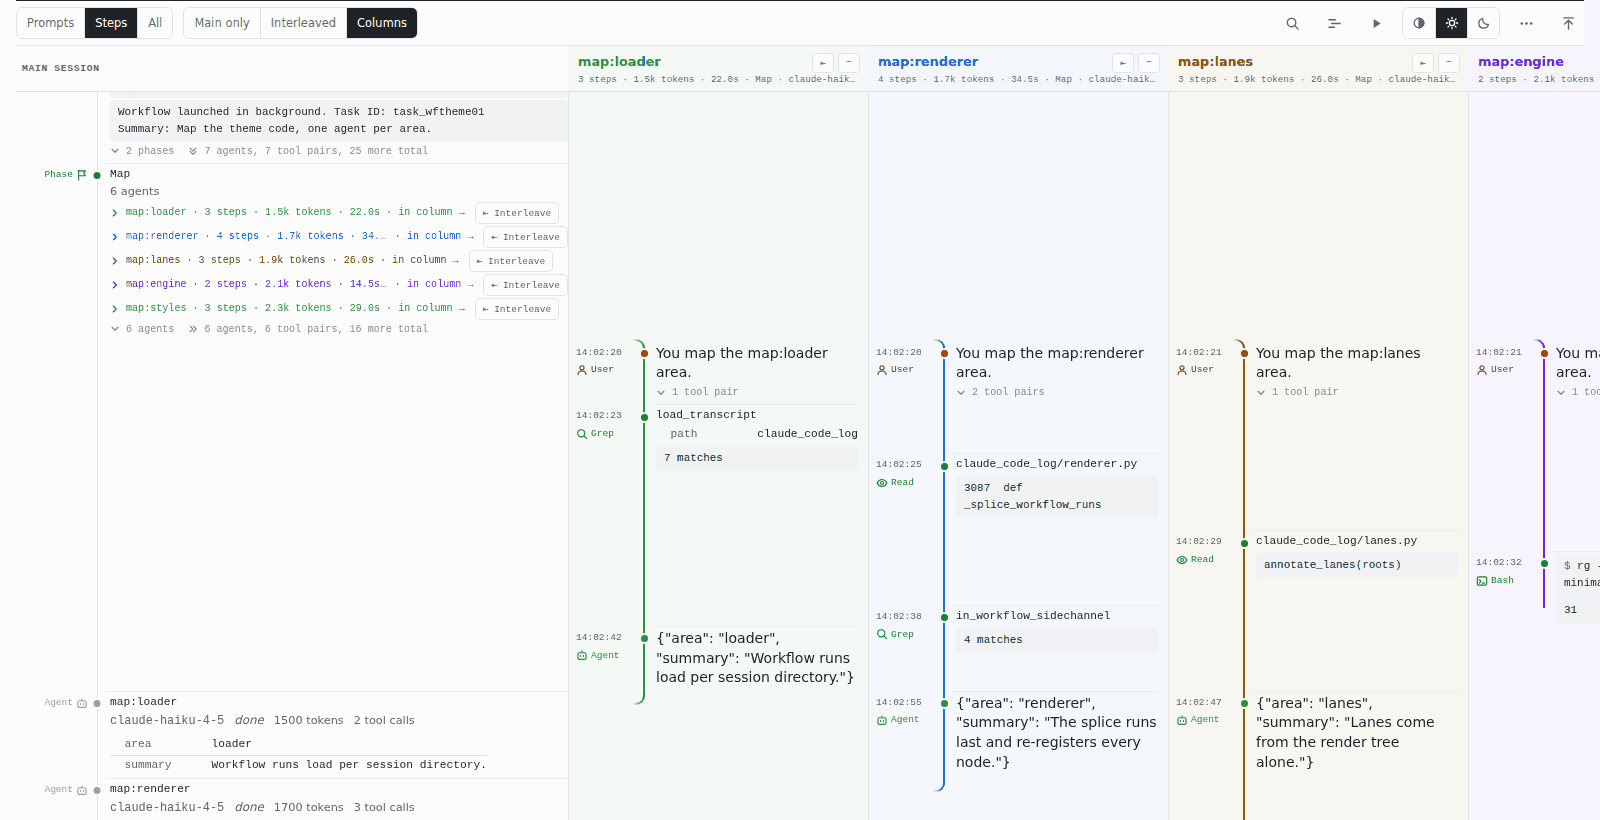The image size is (1600, 820).
Task: Select the Steps view tab
Action: 111,23
